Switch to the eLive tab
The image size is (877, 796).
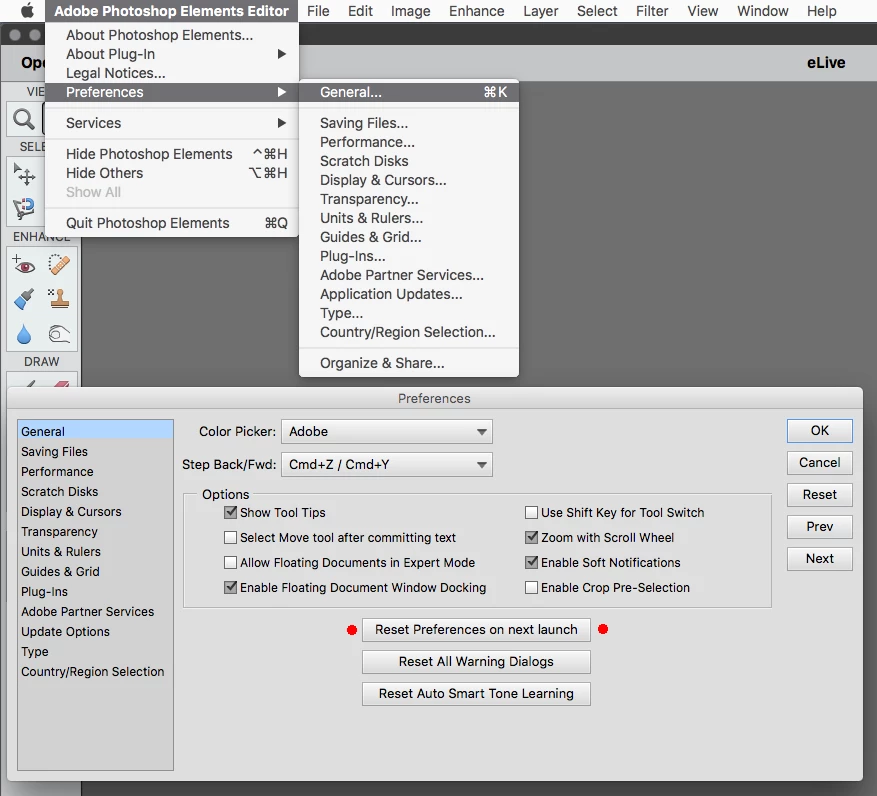click(826, 63)
